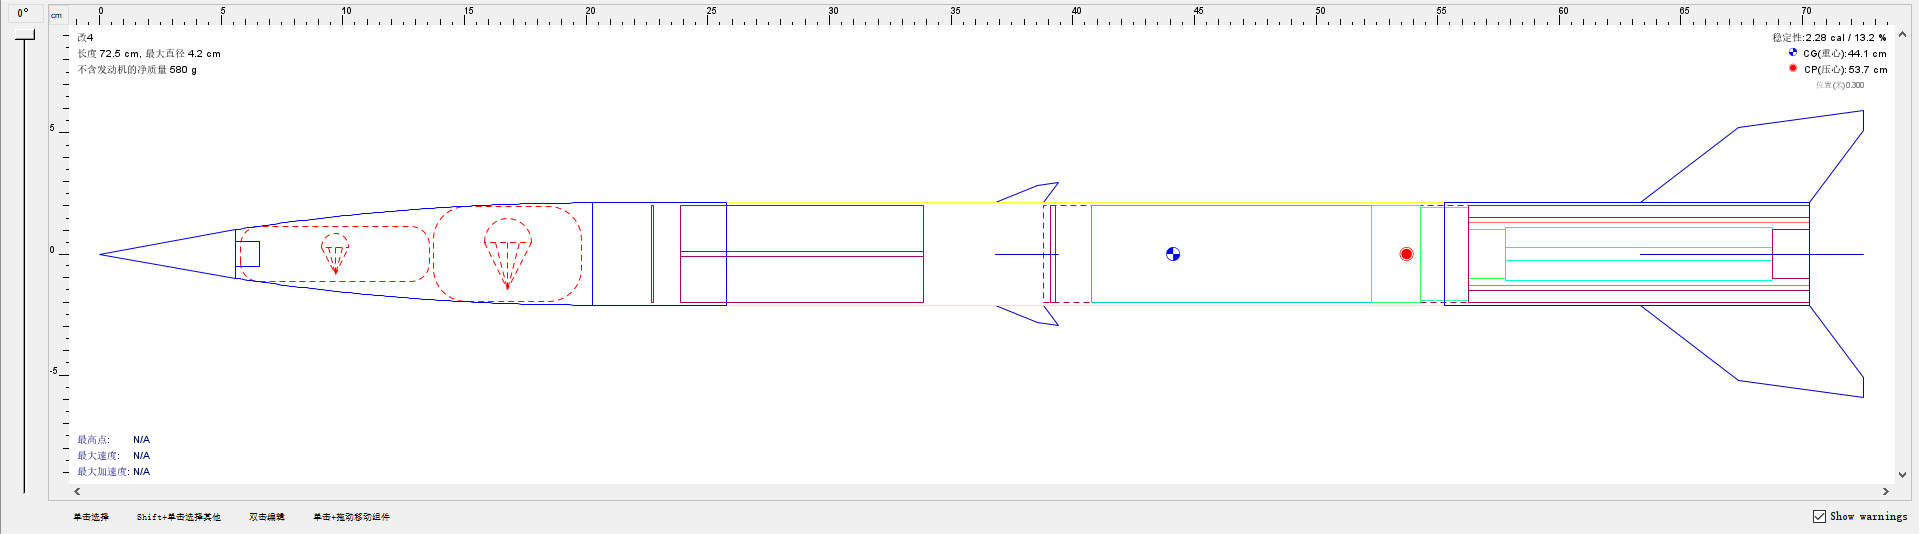Select the vertical bulkhead behind the parachutes
The height and width of the screenshot is (534, 1920).
pos(652,254)
